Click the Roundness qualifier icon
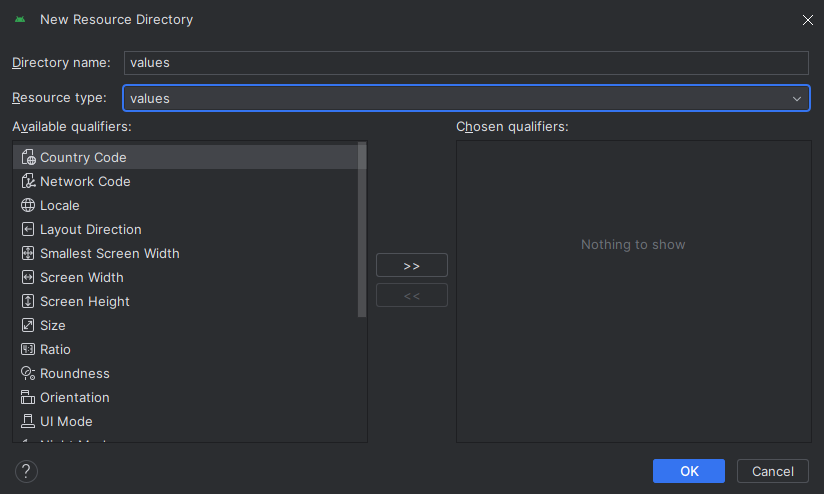This screenshot has width=824, height=494. tap(28, 373)
